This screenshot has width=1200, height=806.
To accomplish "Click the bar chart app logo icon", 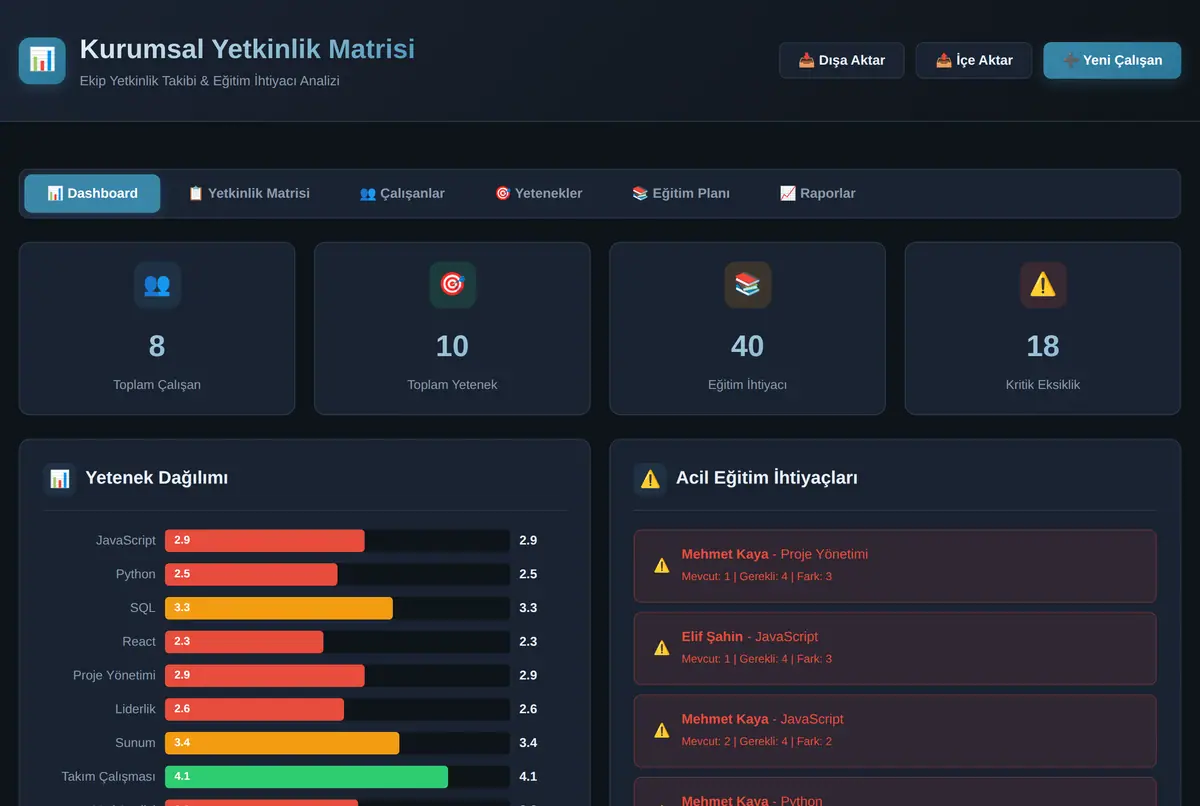I will [42, 61].
